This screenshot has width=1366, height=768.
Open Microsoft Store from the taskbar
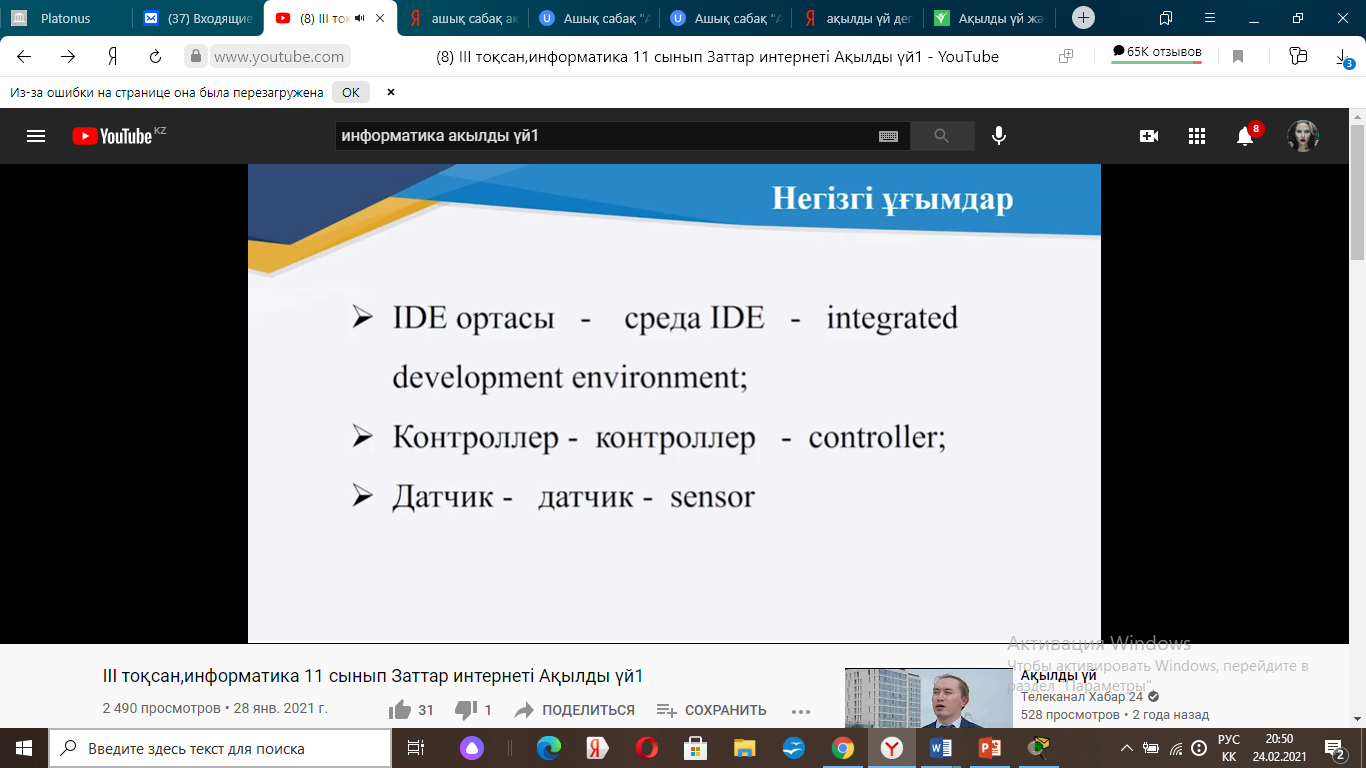coord(695,748)
